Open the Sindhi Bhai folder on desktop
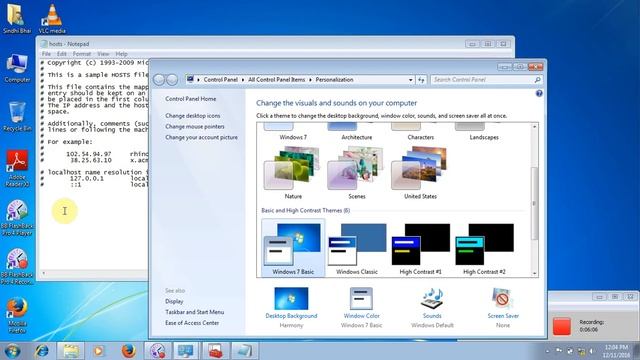This screenshot has height=360, width=640. (x=16, y=18)
